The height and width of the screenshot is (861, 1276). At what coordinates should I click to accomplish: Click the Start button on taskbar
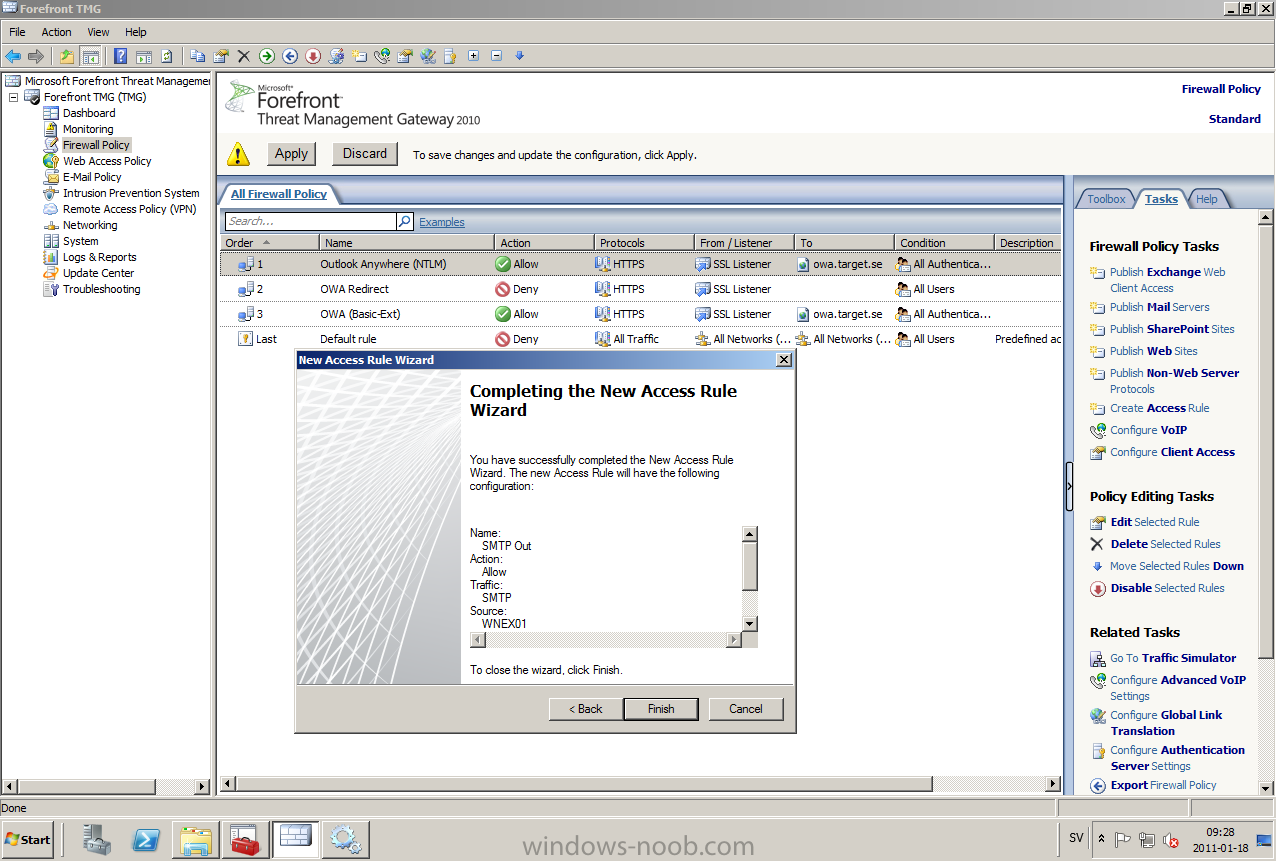[28, 839]
